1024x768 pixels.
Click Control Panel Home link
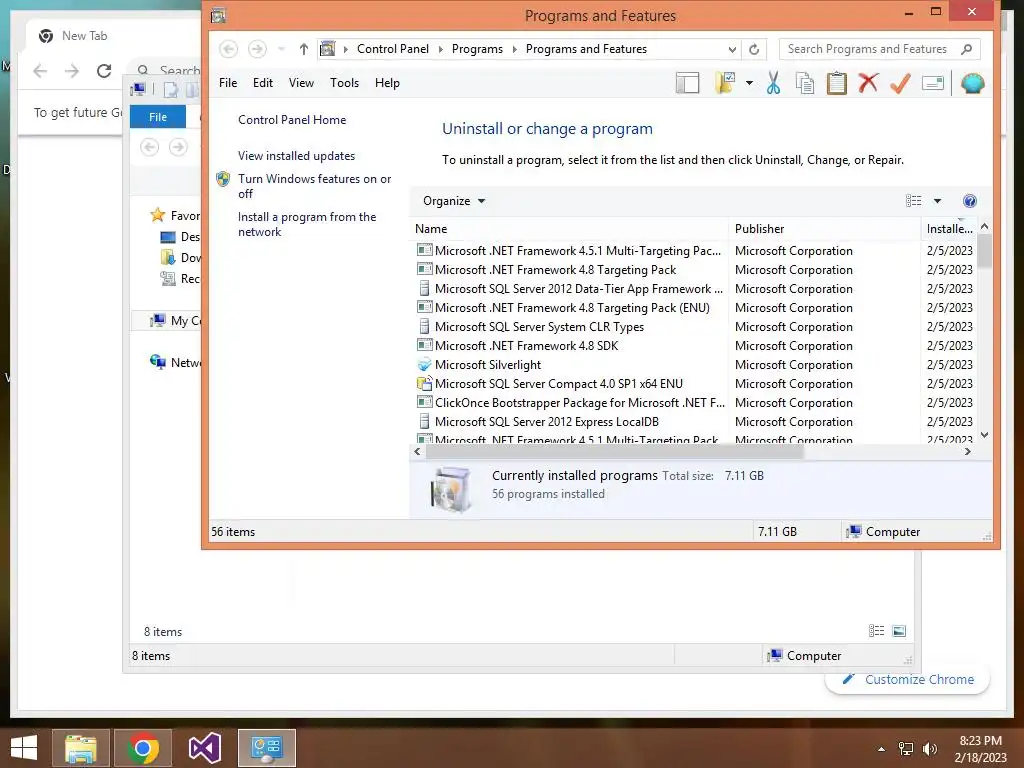click(x=292, y=120)
